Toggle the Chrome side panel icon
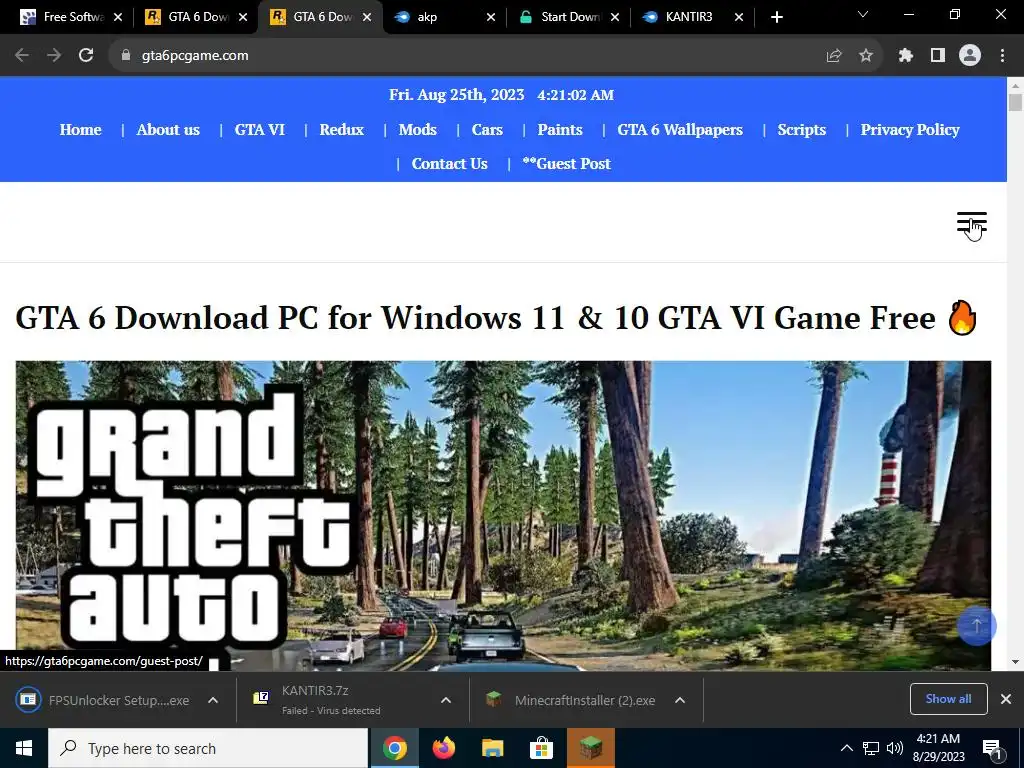Image resolution: width=1024 pixels, height=768 pixels. coord(938,56)
